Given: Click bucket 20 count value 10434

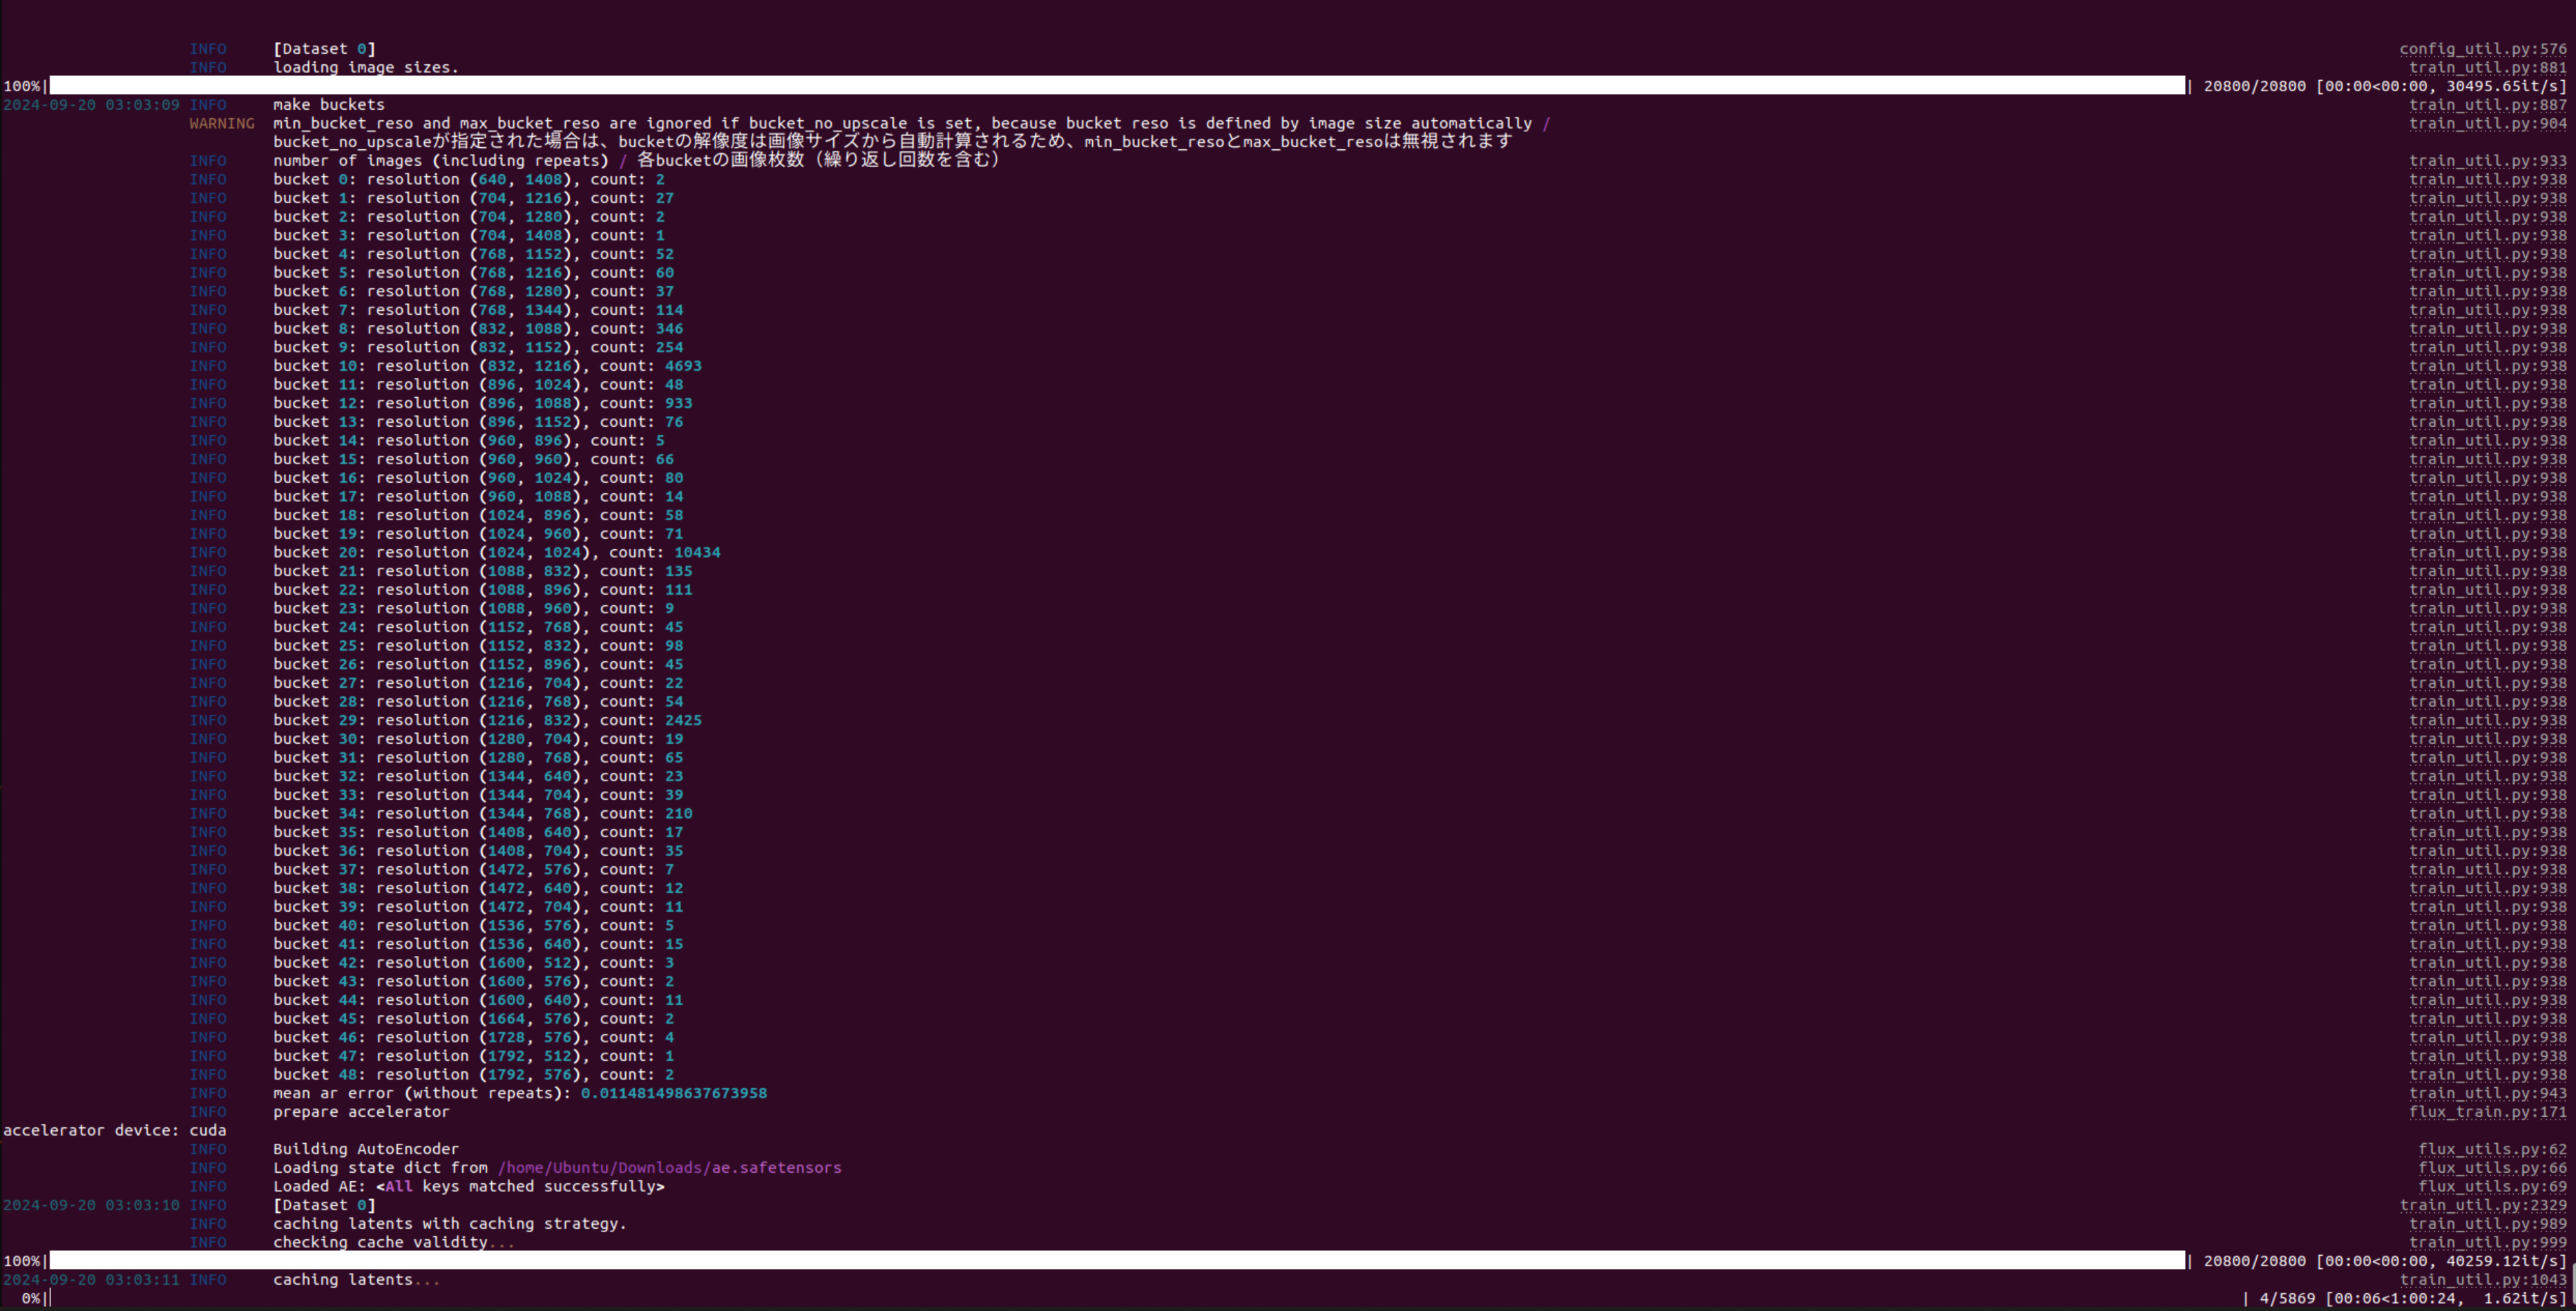Looking at the screenshot, I should point(696,553).
